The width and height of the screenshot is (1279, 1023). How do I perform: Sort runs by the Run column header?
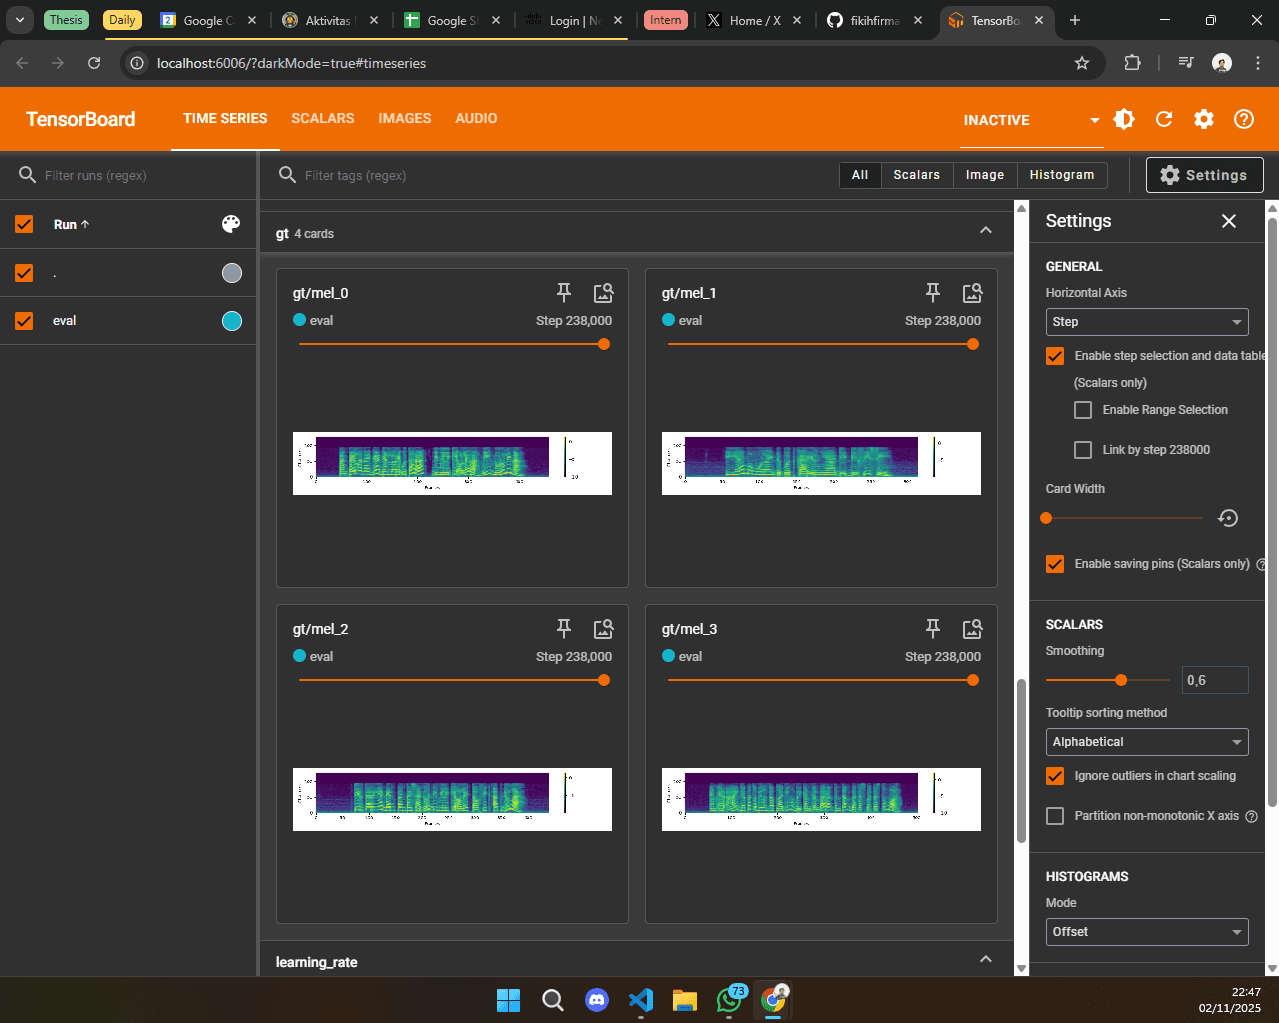click(71, 225)
